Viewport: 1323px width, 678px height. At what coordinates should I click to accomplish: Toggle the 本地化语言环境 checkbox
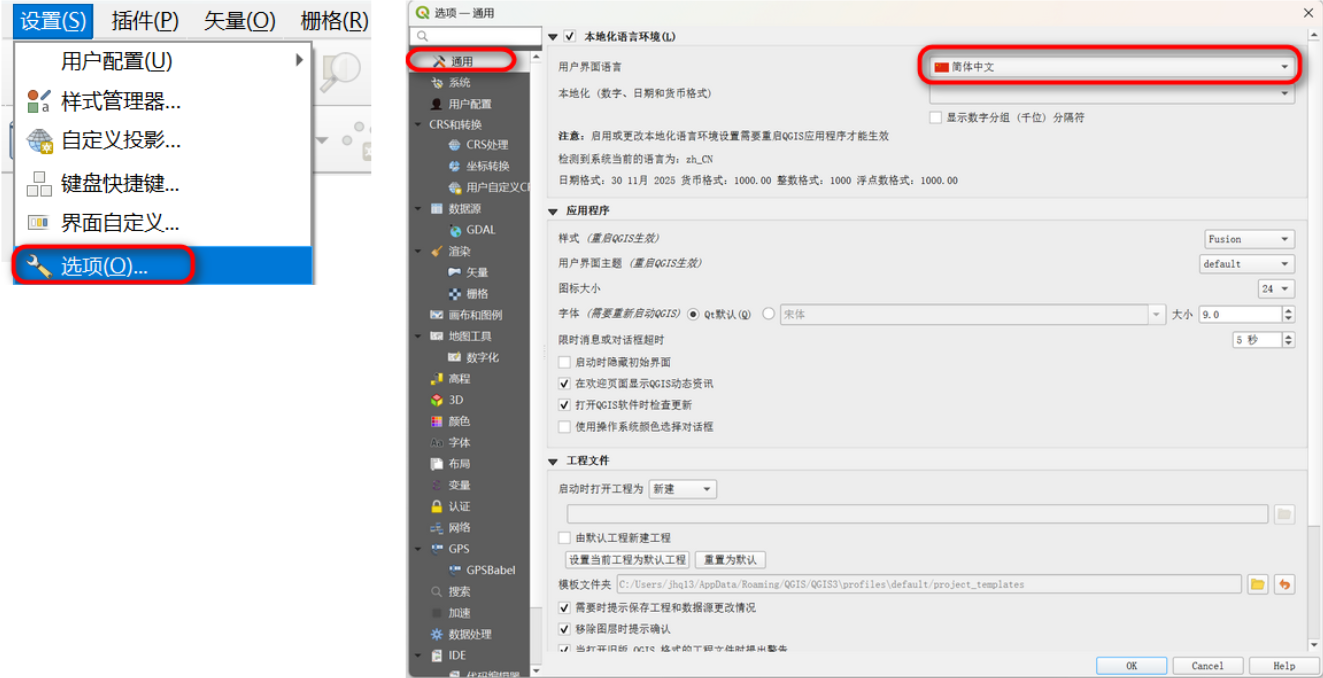pos(570,37)
